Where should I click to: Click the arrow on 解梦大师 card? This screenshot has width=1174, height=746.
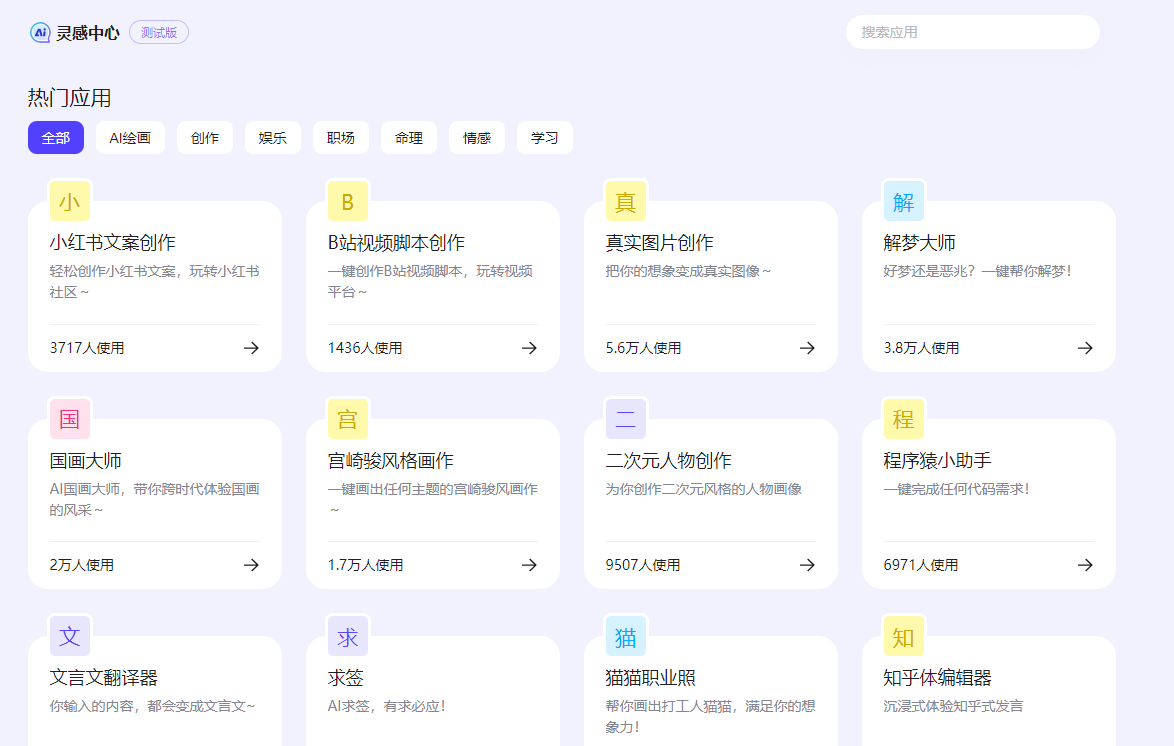pyautogui.click(x=1085, y=348)
